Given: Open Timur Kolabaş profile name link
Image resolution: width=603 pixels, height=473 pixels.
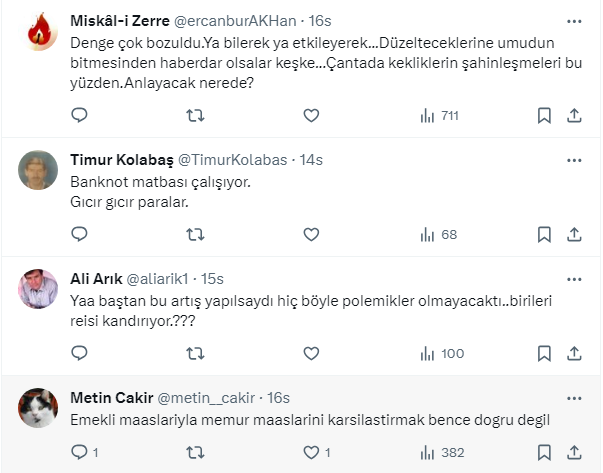Looking at the screenshot, I should [x=122, y=160].
